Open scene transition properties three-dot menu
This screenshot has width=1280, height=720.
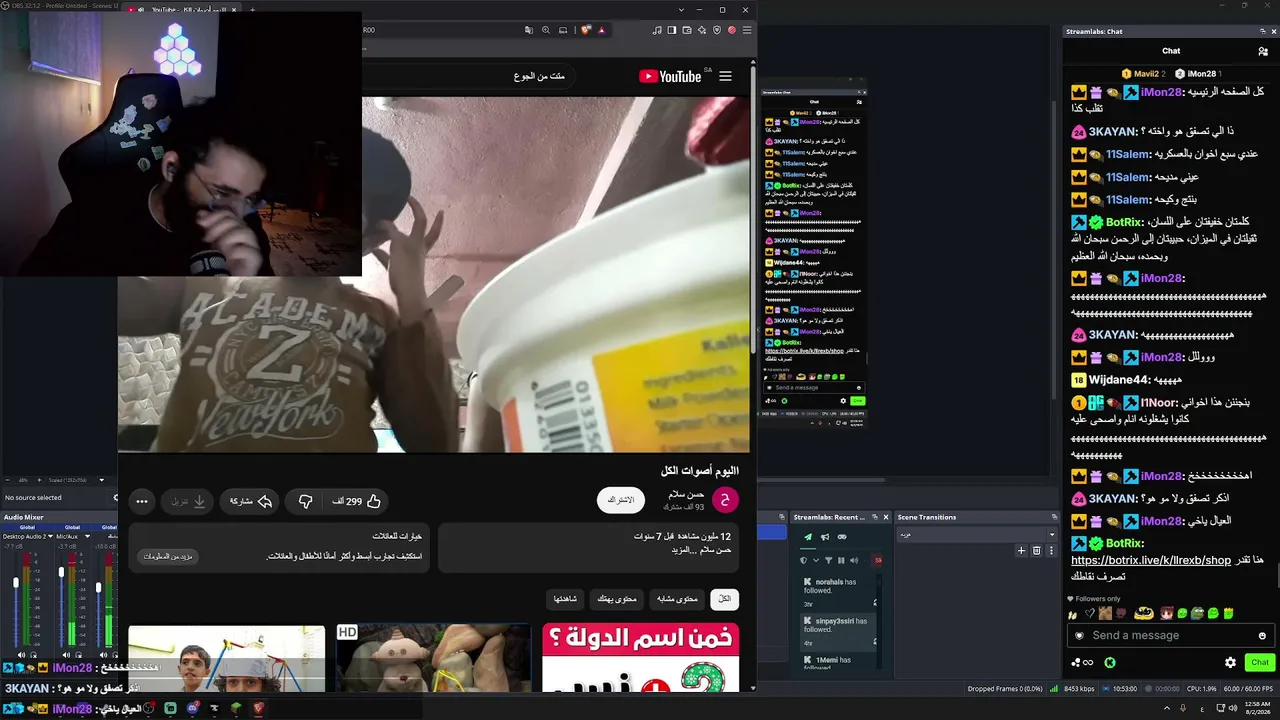[1051, 550]
